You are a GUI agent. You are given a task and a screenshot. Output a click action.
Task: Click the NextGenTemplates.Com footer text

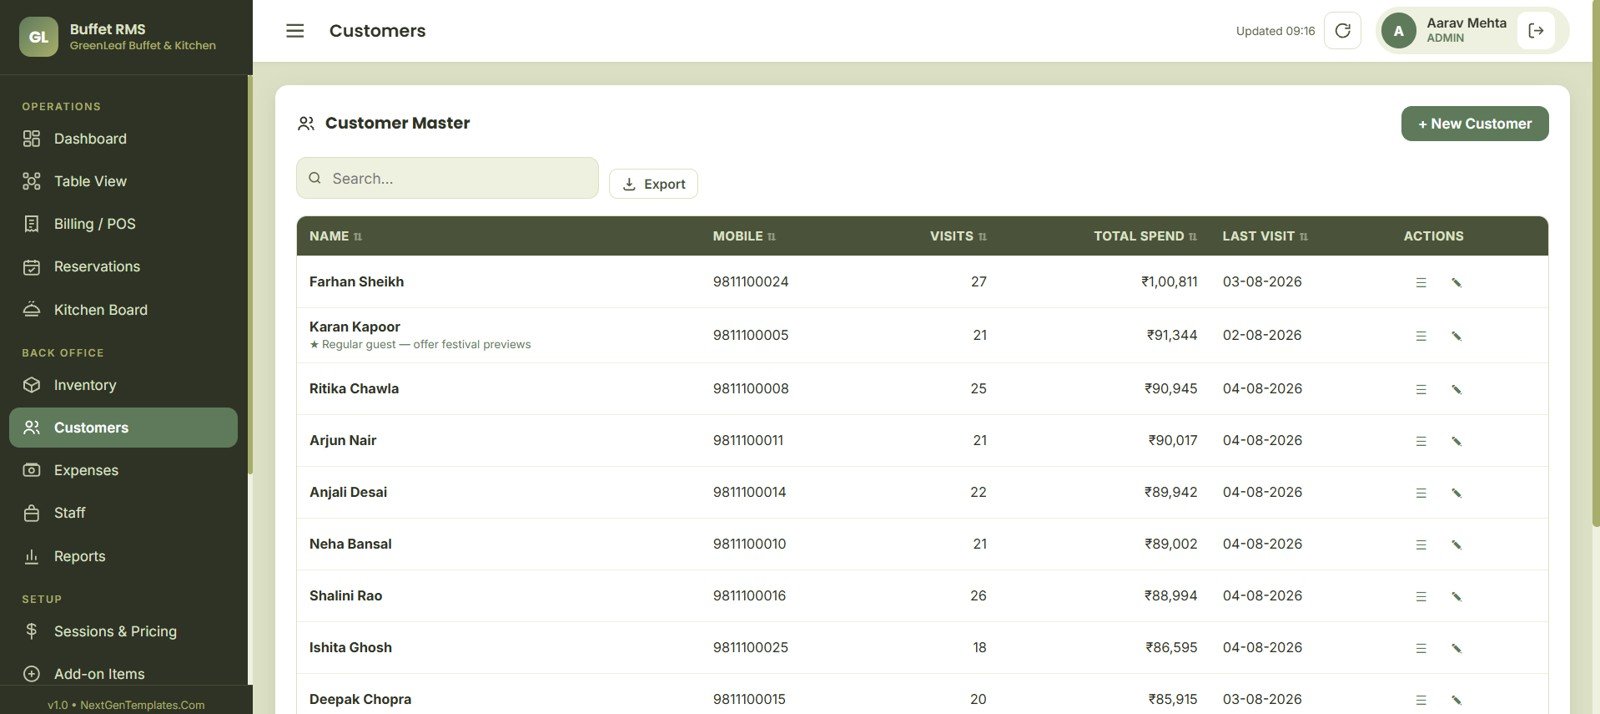pos(142,705)
